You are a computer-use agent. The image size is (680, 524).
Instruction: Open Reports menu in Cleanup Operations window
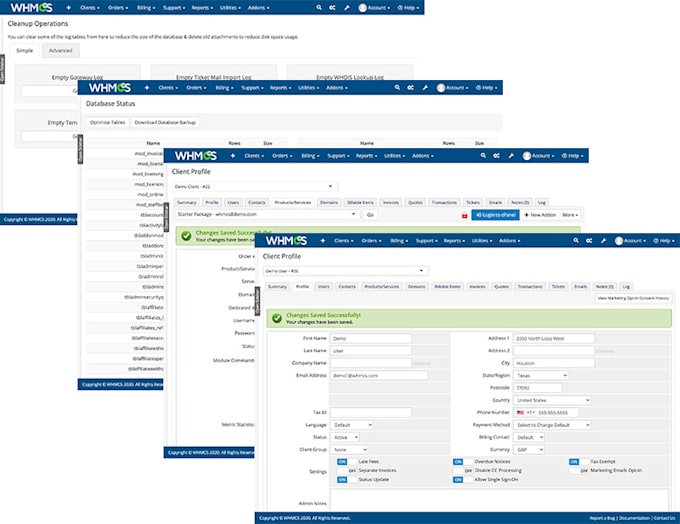(x=202, y=8)
